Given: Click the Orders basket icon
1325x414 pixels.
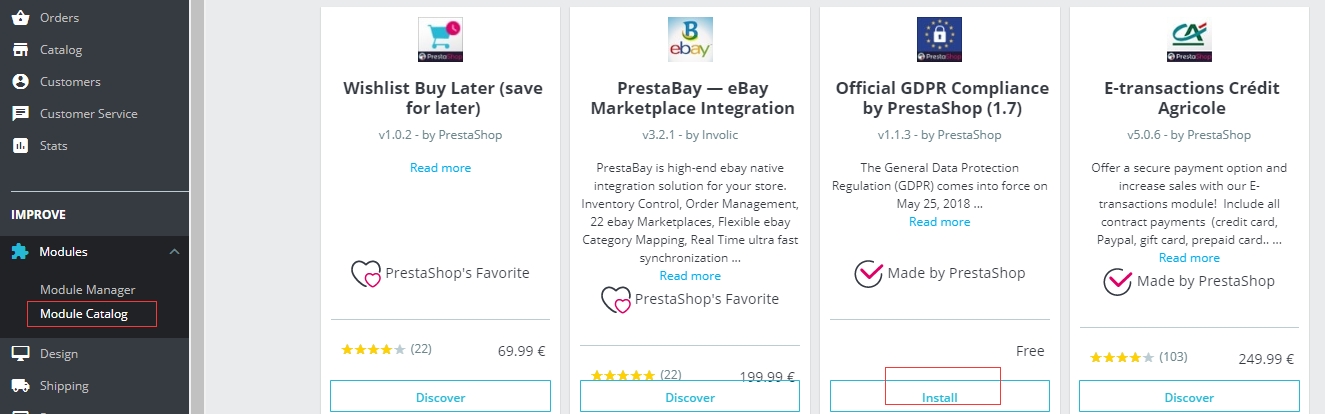Looking at the screenshot, I should tap(19, 17).
